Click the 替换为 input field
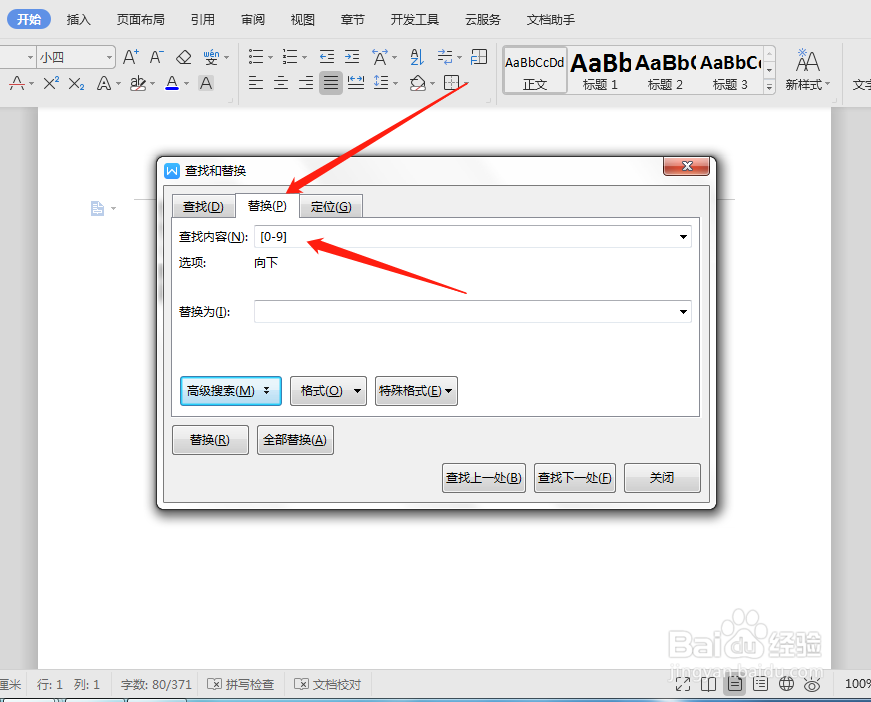The image size is (871, 702). click(472, 312)
